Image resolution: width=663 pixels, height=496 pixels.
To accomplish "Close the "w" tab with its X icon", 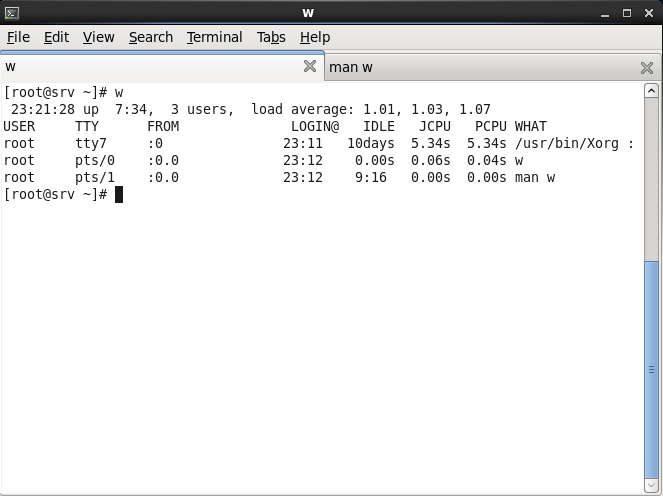I will pyautogui.click(x=310, y=67).
